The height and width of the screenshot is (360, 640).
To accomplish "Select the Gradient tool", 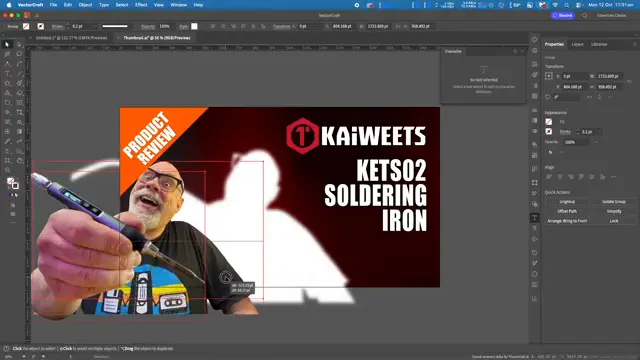I will click(19, 131).
